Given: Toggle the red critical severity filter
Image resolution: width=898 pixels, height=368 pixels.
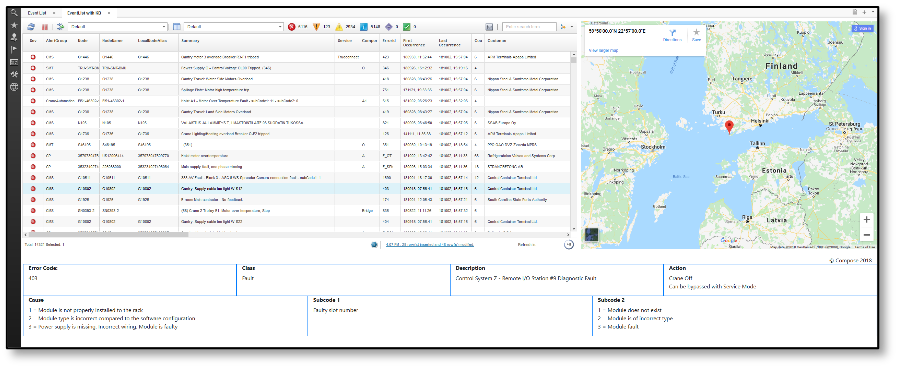Looking at the screenshot, I should (292, 26).
